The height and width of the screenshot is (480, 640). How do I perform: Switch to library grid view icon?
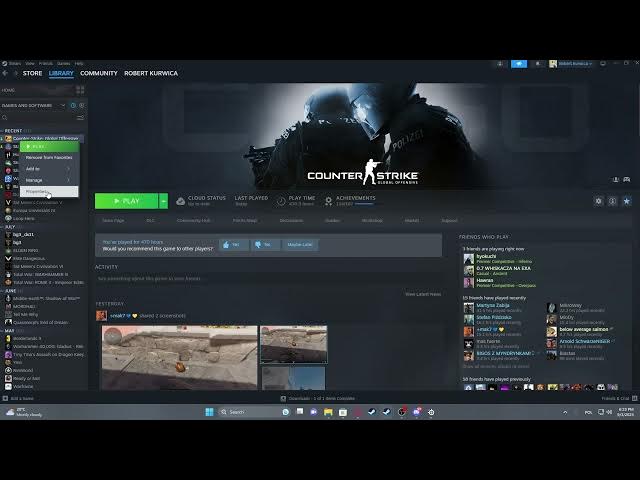80,90
